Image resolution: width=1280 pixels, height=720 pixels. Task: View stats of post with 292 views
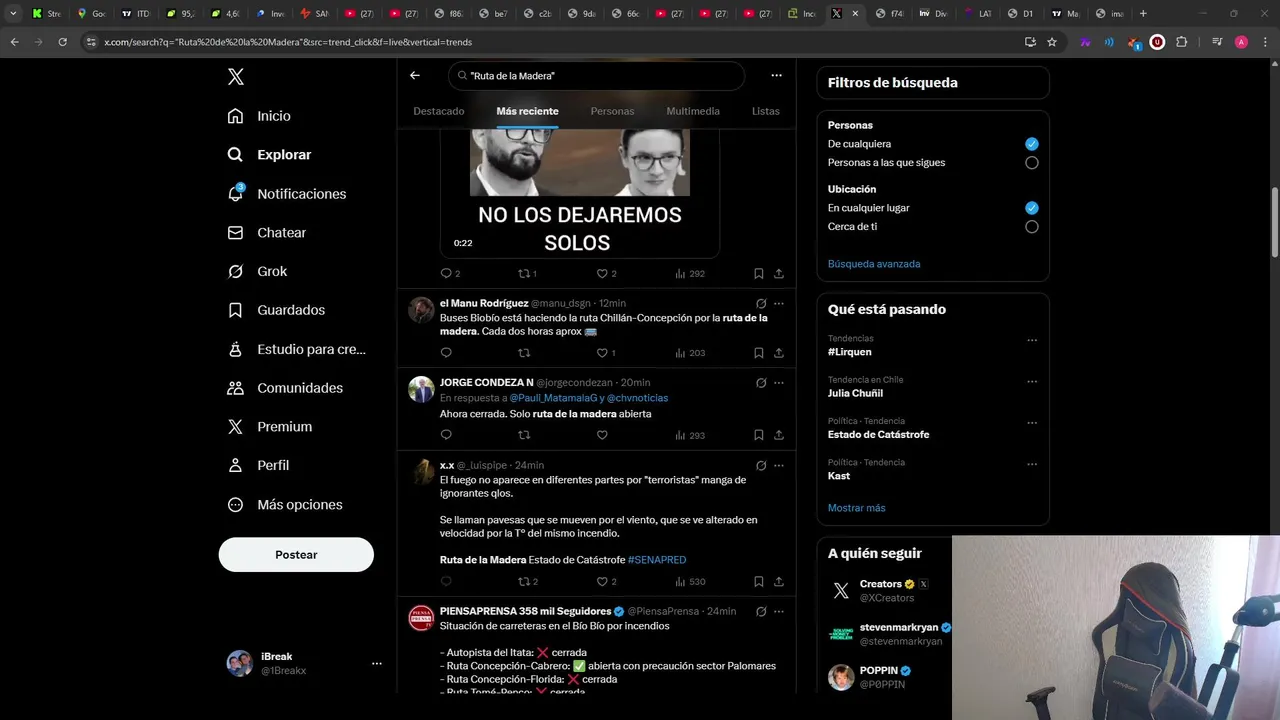690,273
